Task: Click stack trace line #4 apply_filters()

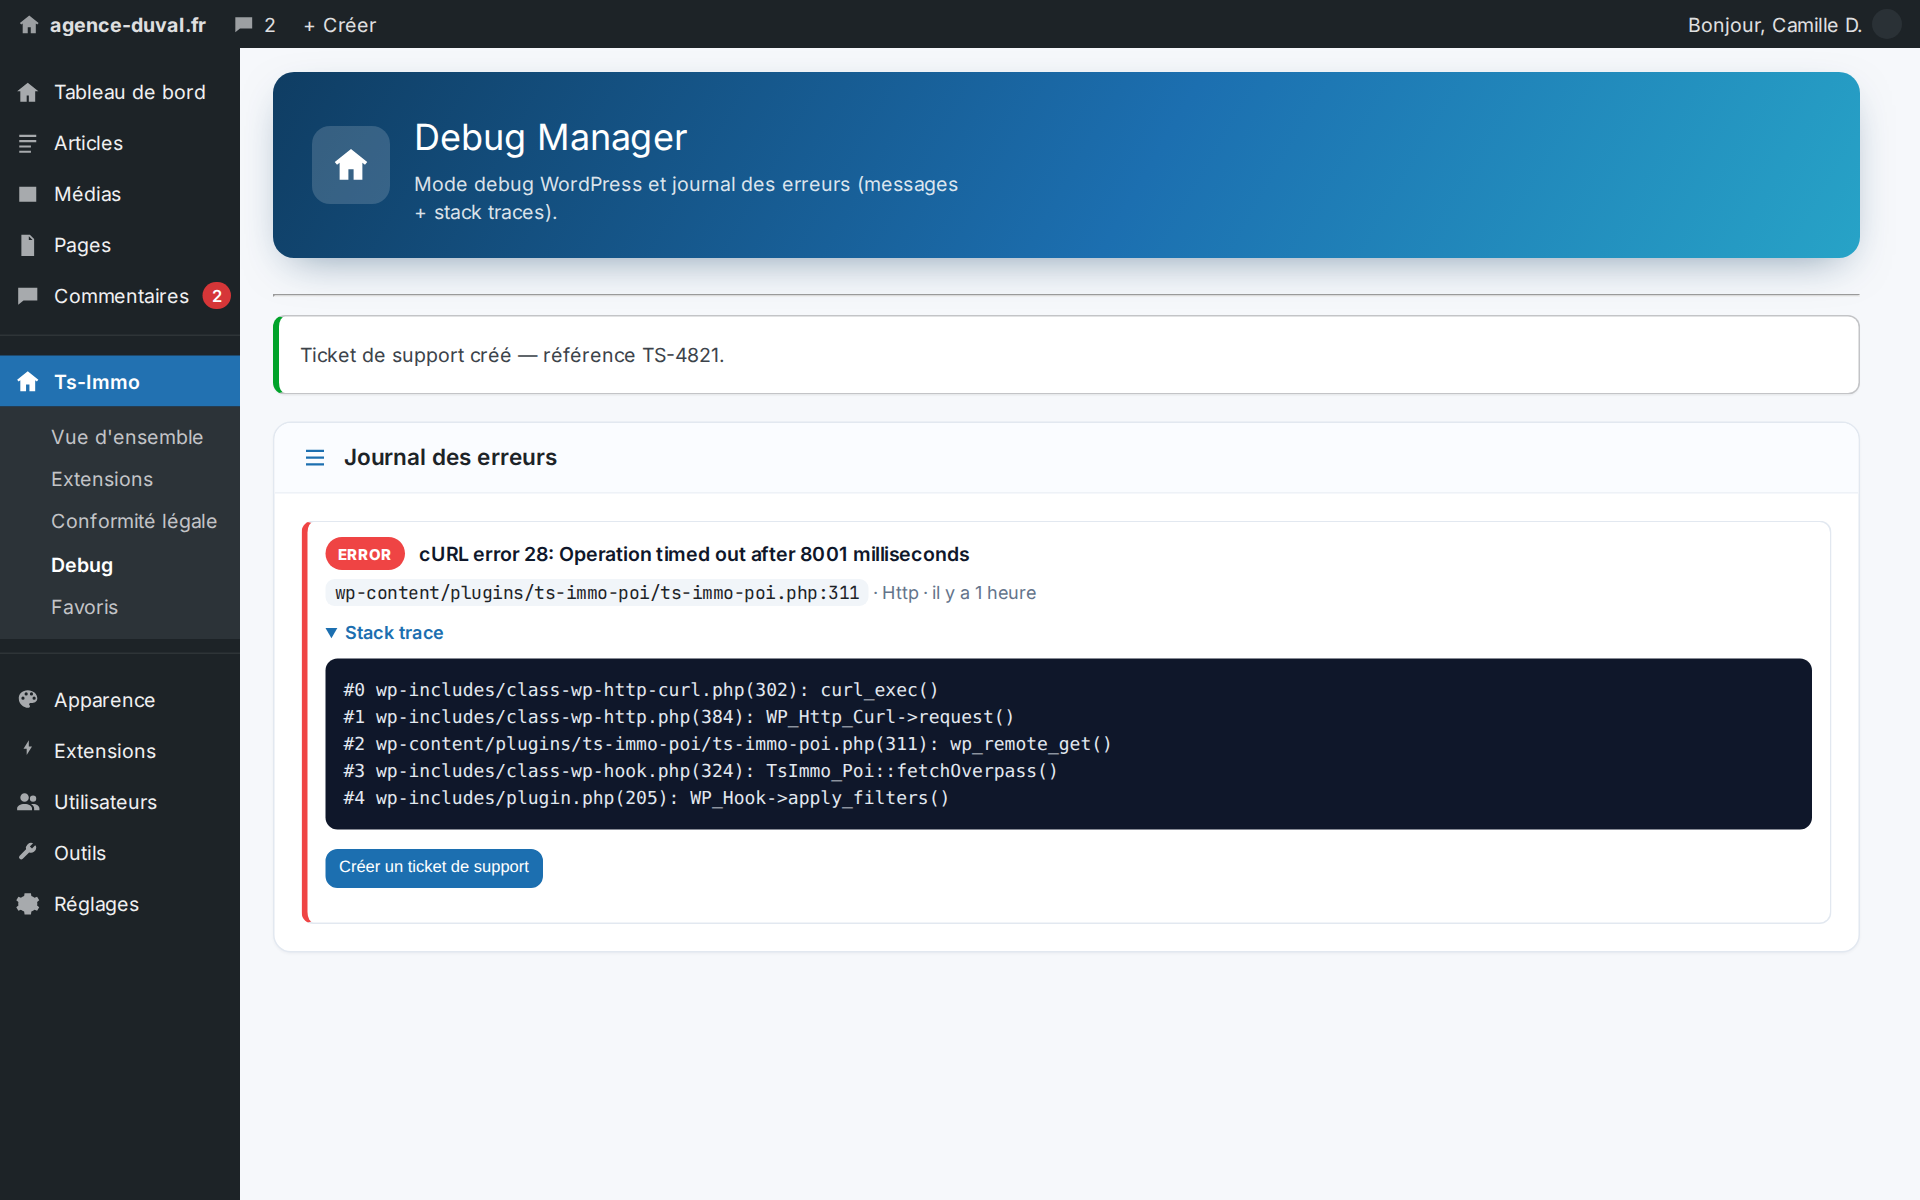Action: tap(646, 798)
